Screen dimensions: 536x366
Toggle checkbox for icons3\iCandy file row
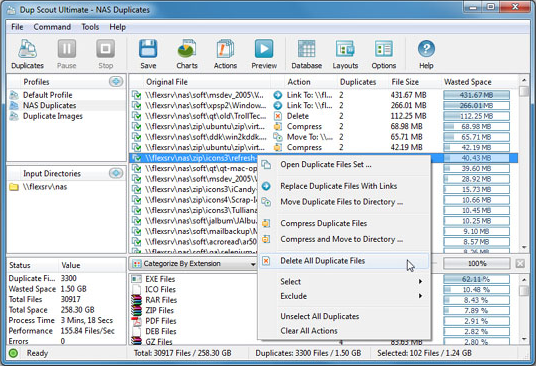(x=136, y=189)
